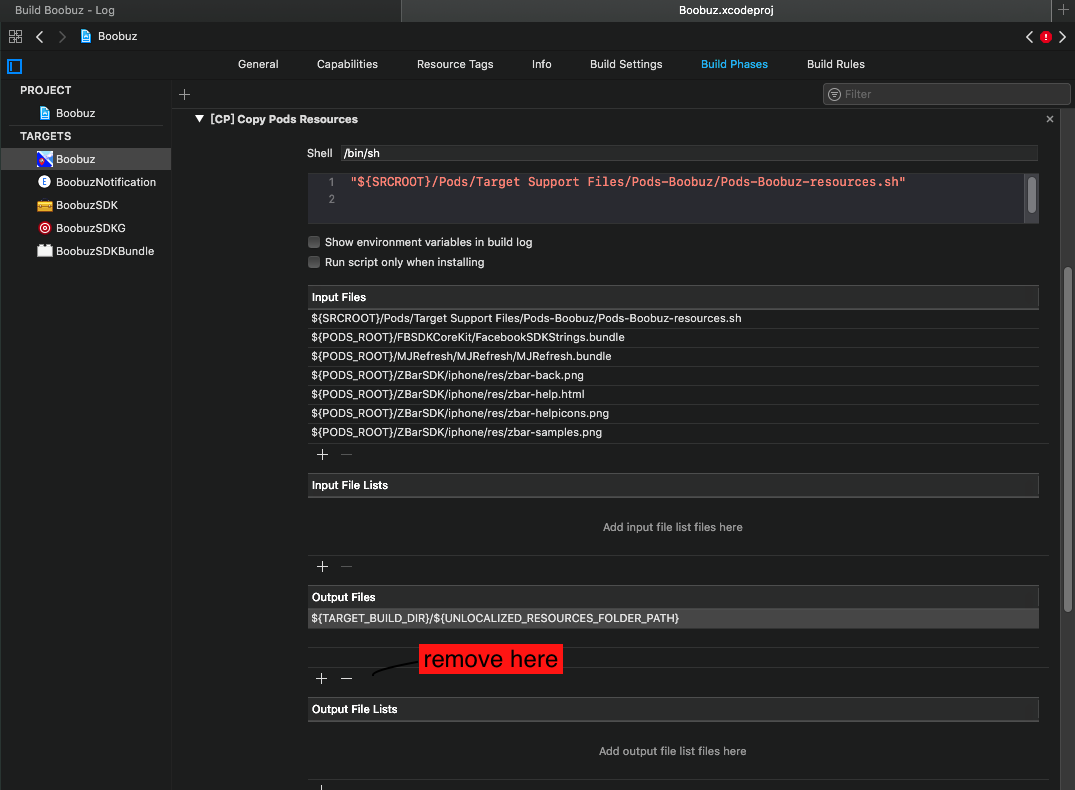Click the Filter search field
Viewport: 1075px width, 790px height.
(946, 95)
